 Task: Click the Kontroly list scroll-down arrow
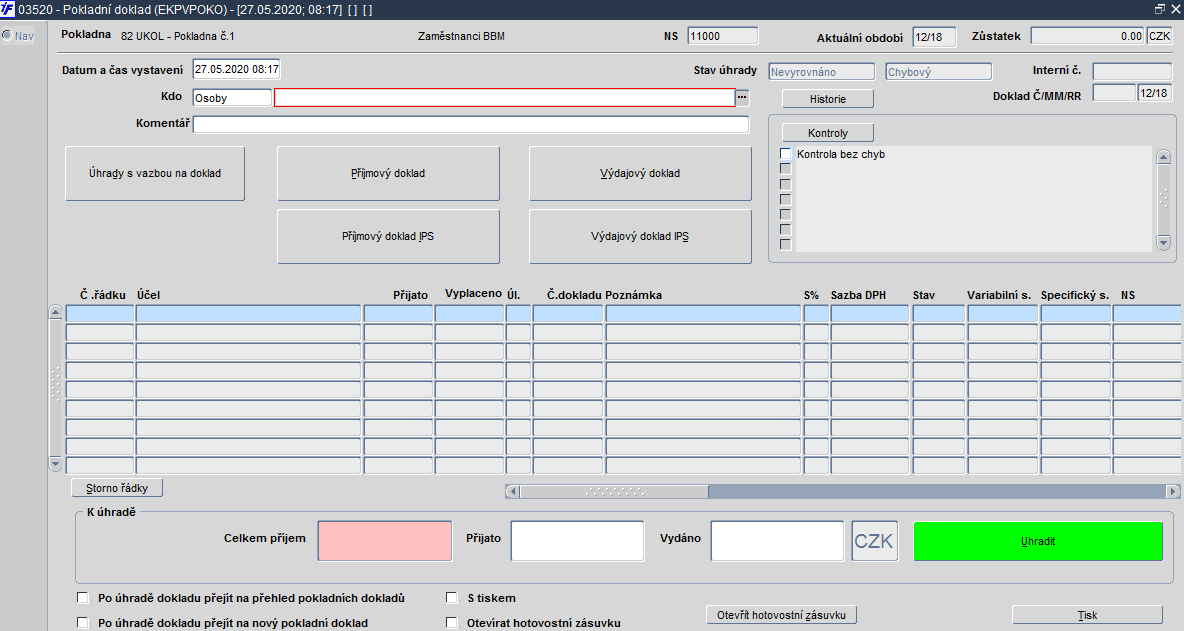pyautogui.click(x=1162, y=242)
